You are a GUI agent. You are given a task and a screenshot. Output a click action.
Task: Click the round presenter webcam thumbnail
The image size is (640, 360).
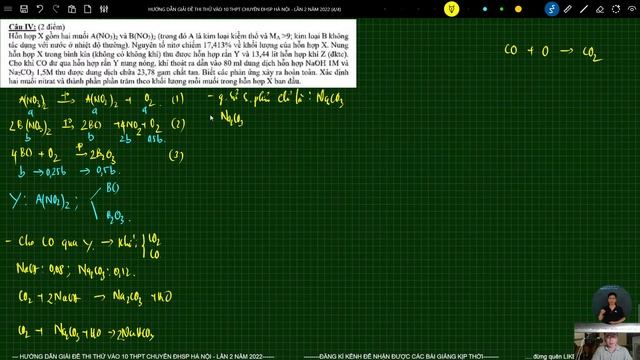click(611, 304)
